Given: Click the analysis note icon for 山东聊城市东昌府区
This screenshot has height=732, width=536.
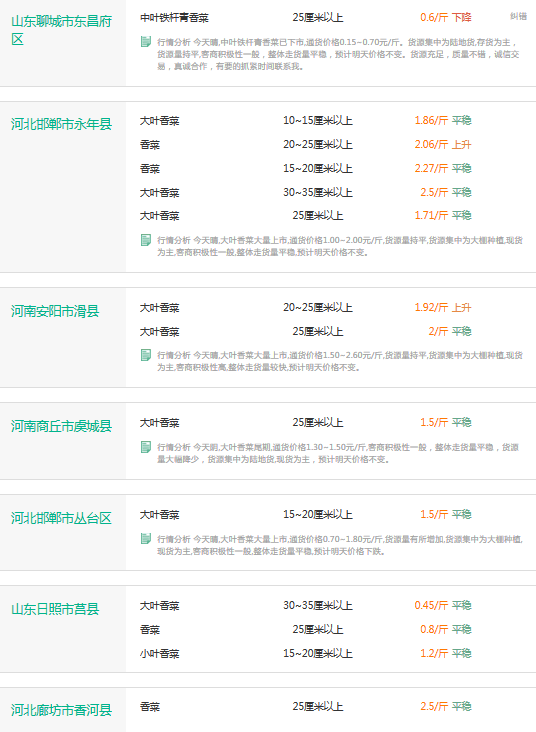Looking at the screenshot, I should 146,42.
